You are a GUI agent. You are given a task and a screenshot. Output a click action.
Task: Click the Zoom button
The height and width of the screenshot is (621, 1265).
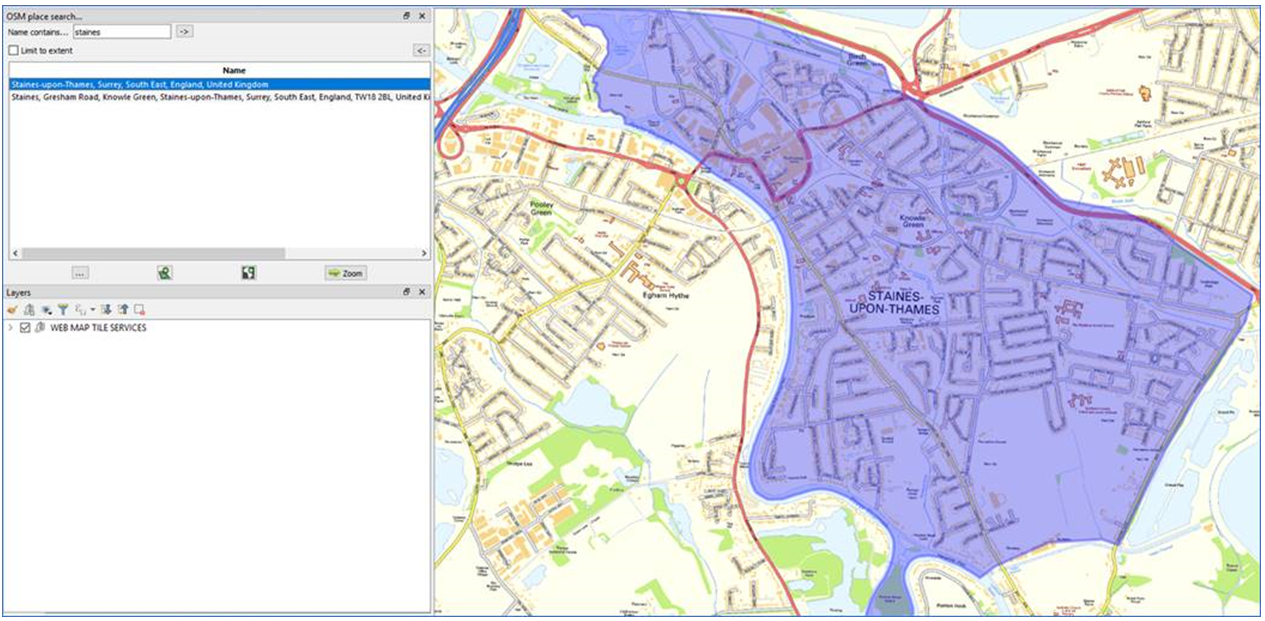(x=346, y=273)
